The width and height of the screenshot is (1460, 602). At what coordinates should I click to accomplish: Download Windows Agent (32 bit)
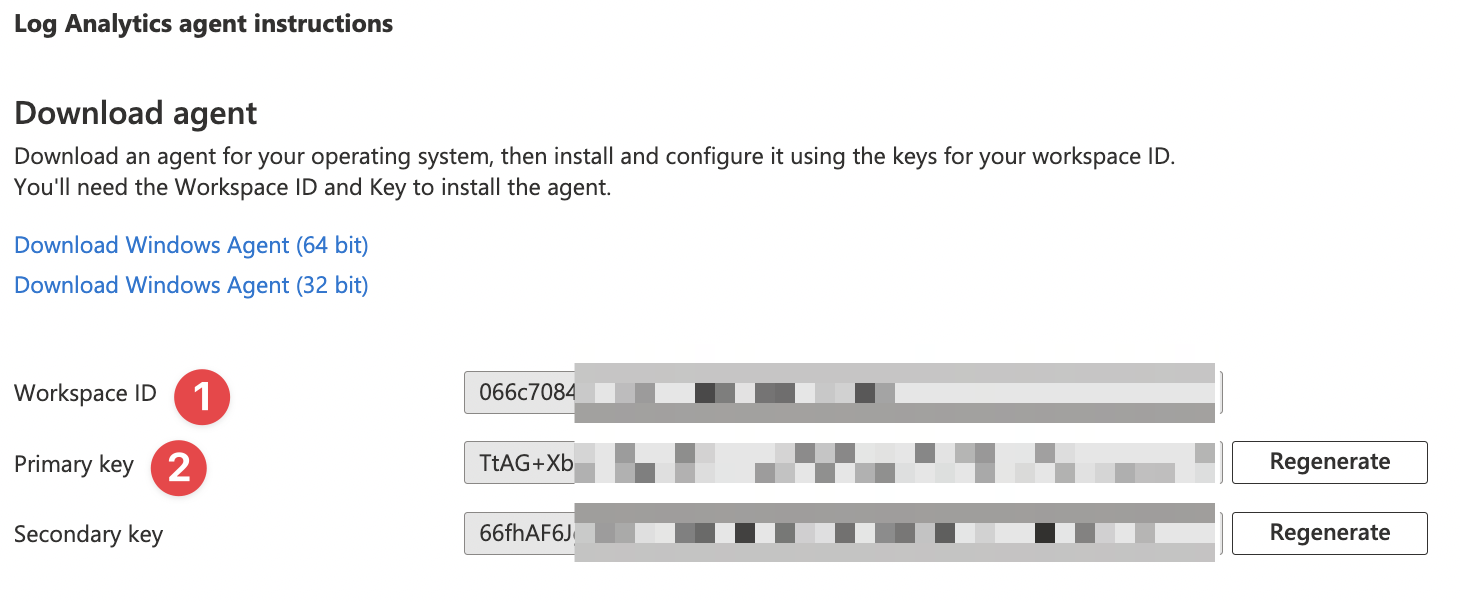pos(190,284)
